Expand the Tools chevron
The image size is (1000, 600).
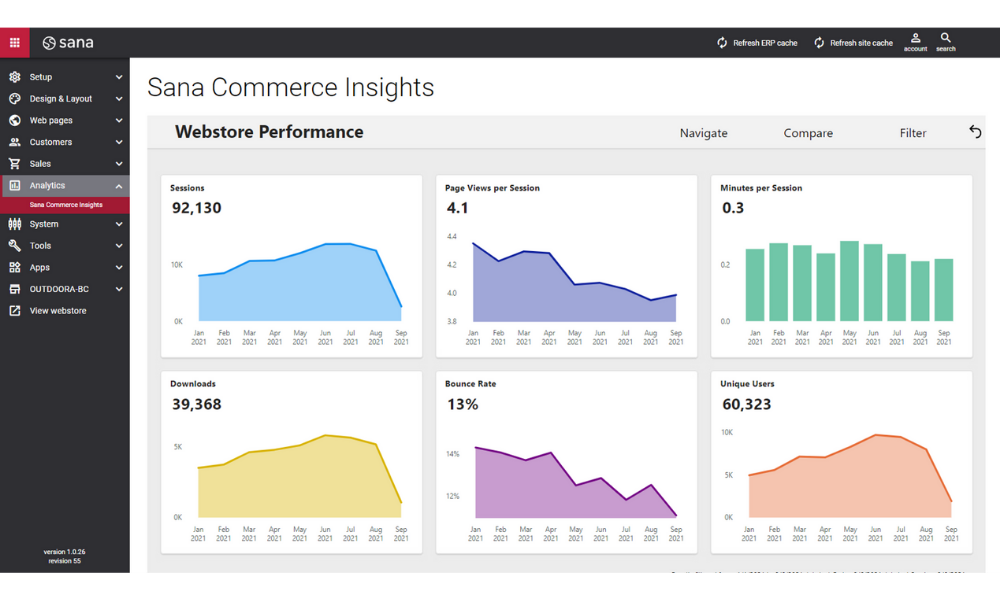(119, 246)
